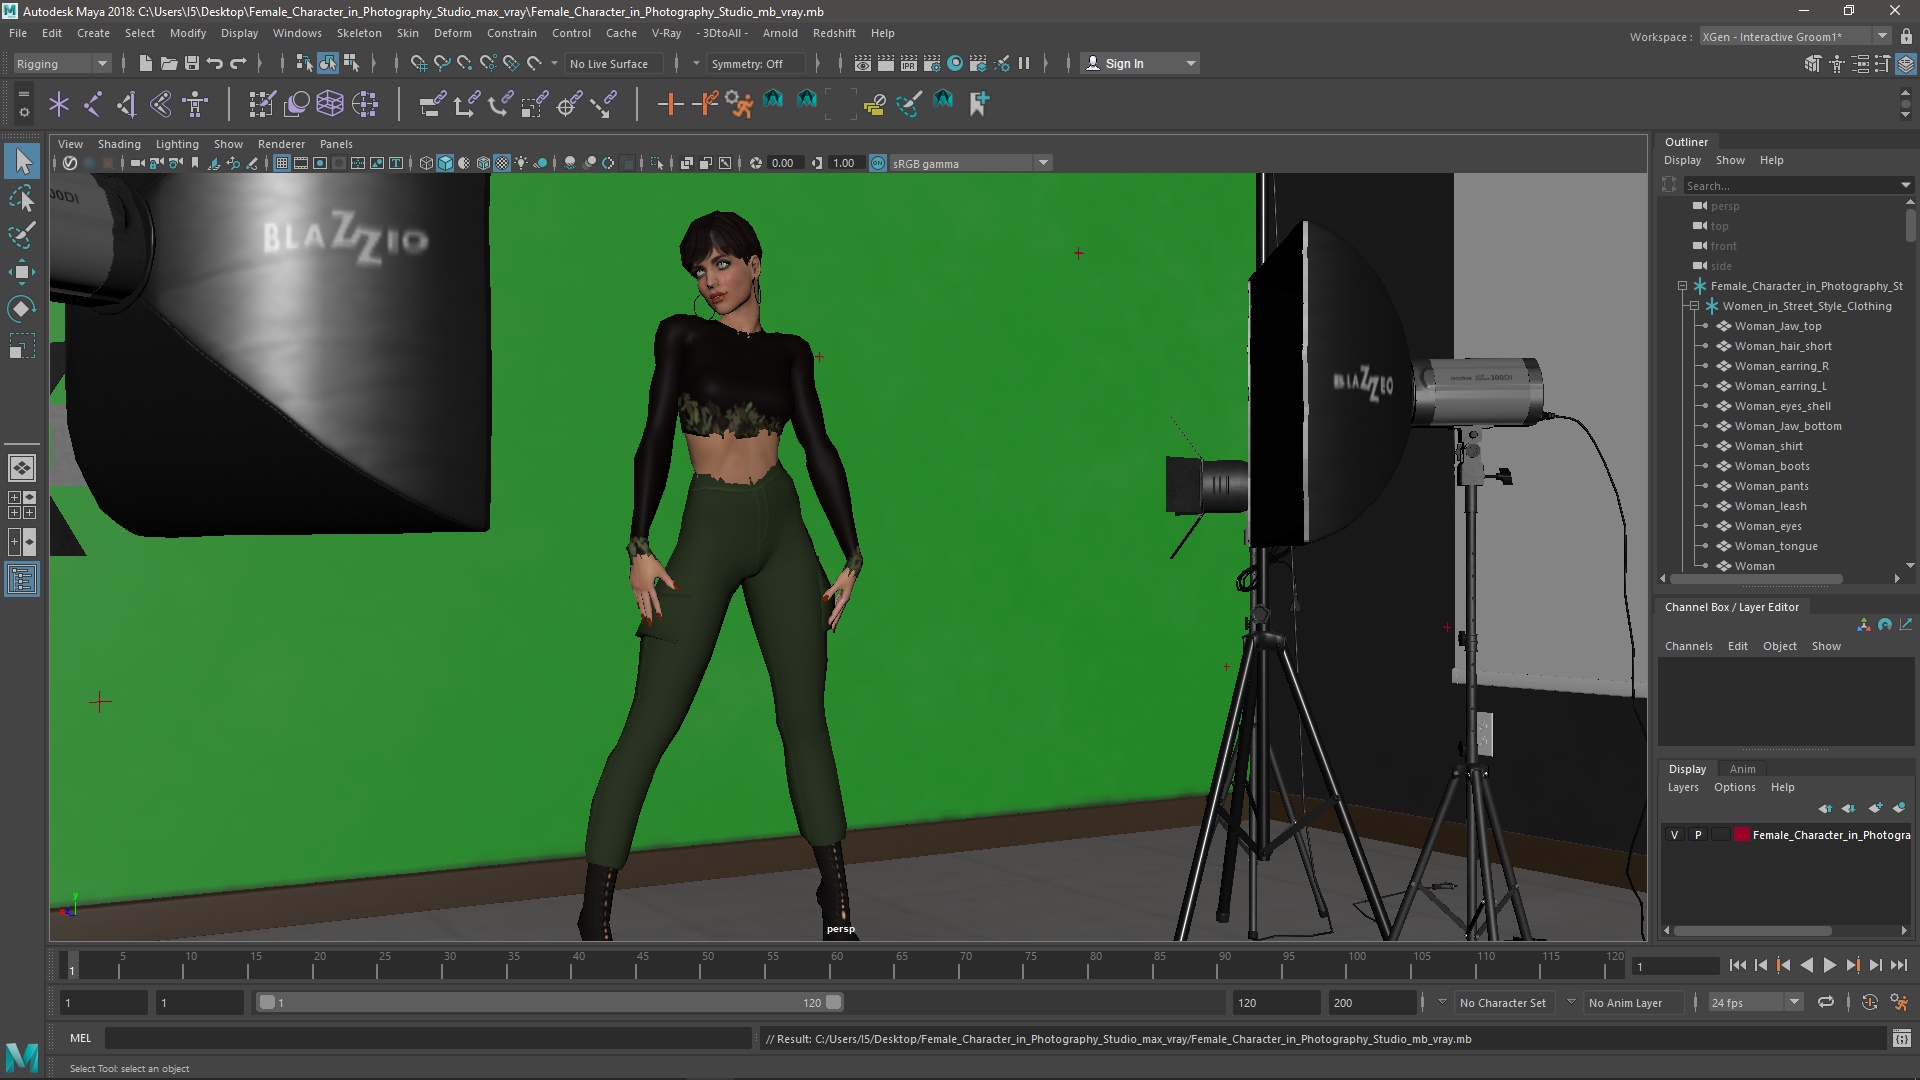Screen dimensions: 1920x1080
Task: Toggle the layer P playback box
Action: [1698, 835]
